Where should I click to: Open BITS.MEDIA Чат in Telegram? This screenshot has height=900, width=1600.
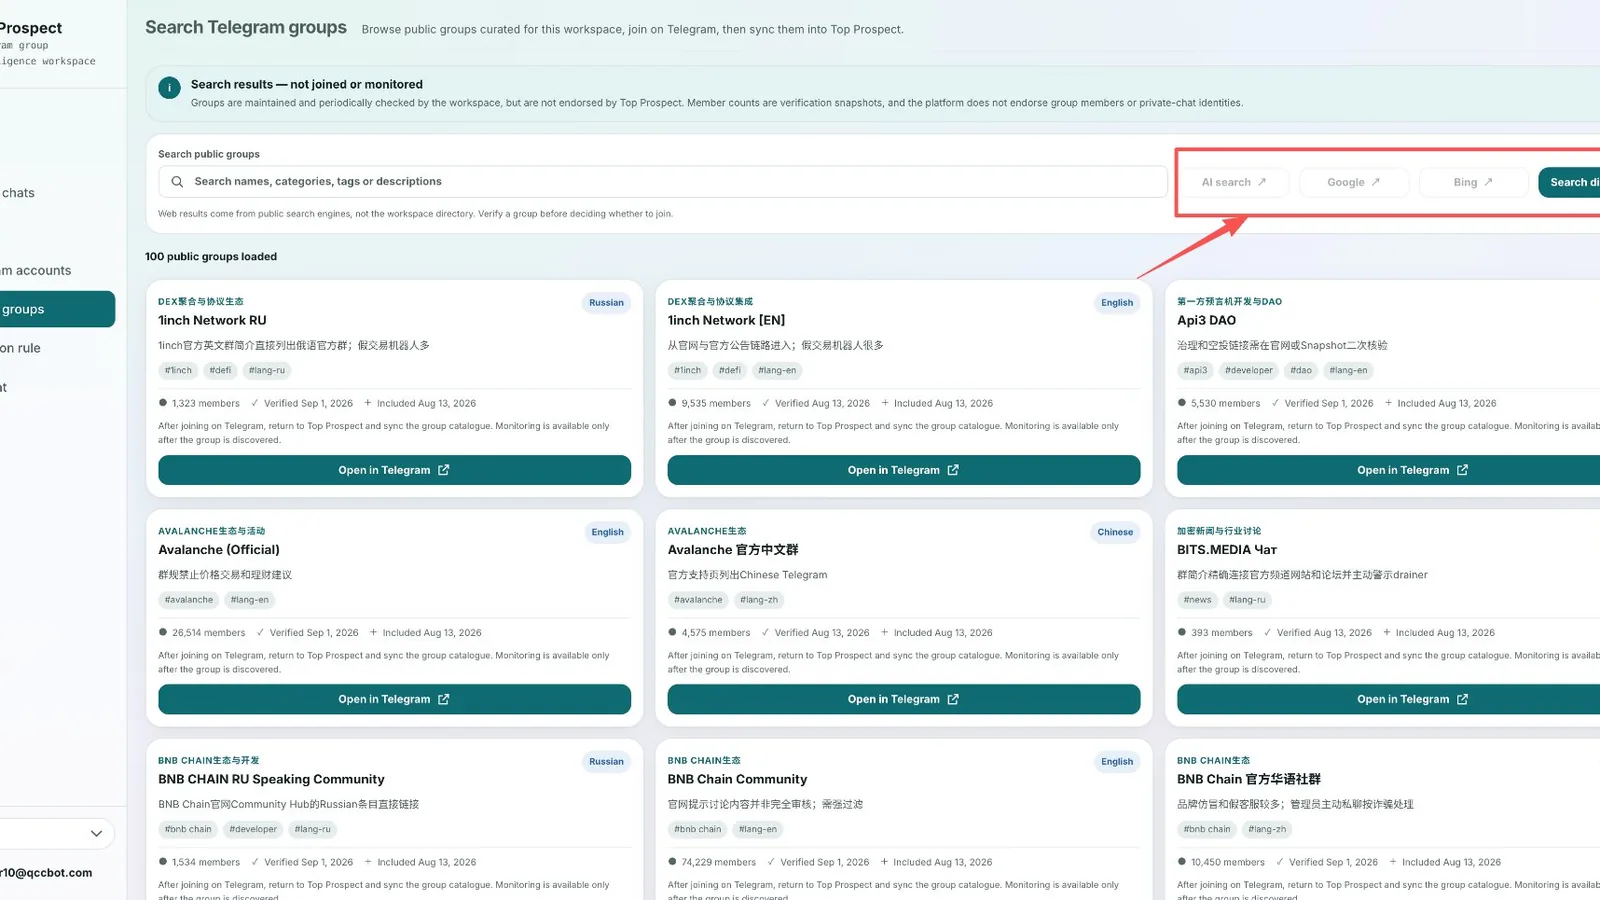[1388, 700]
